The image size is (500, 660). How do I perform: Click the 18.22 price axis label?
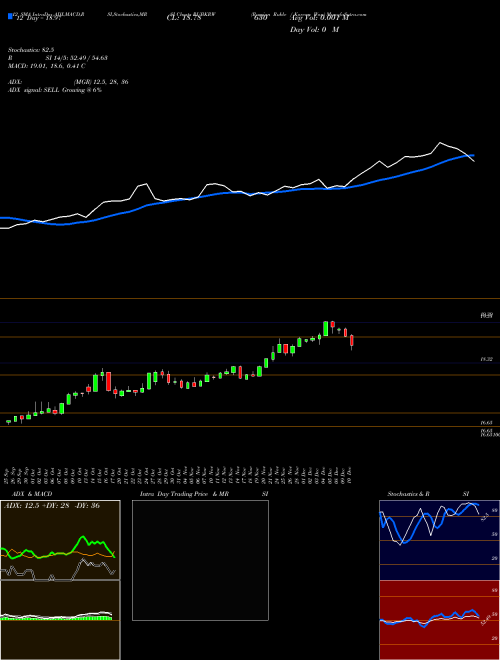coord(487,359)
